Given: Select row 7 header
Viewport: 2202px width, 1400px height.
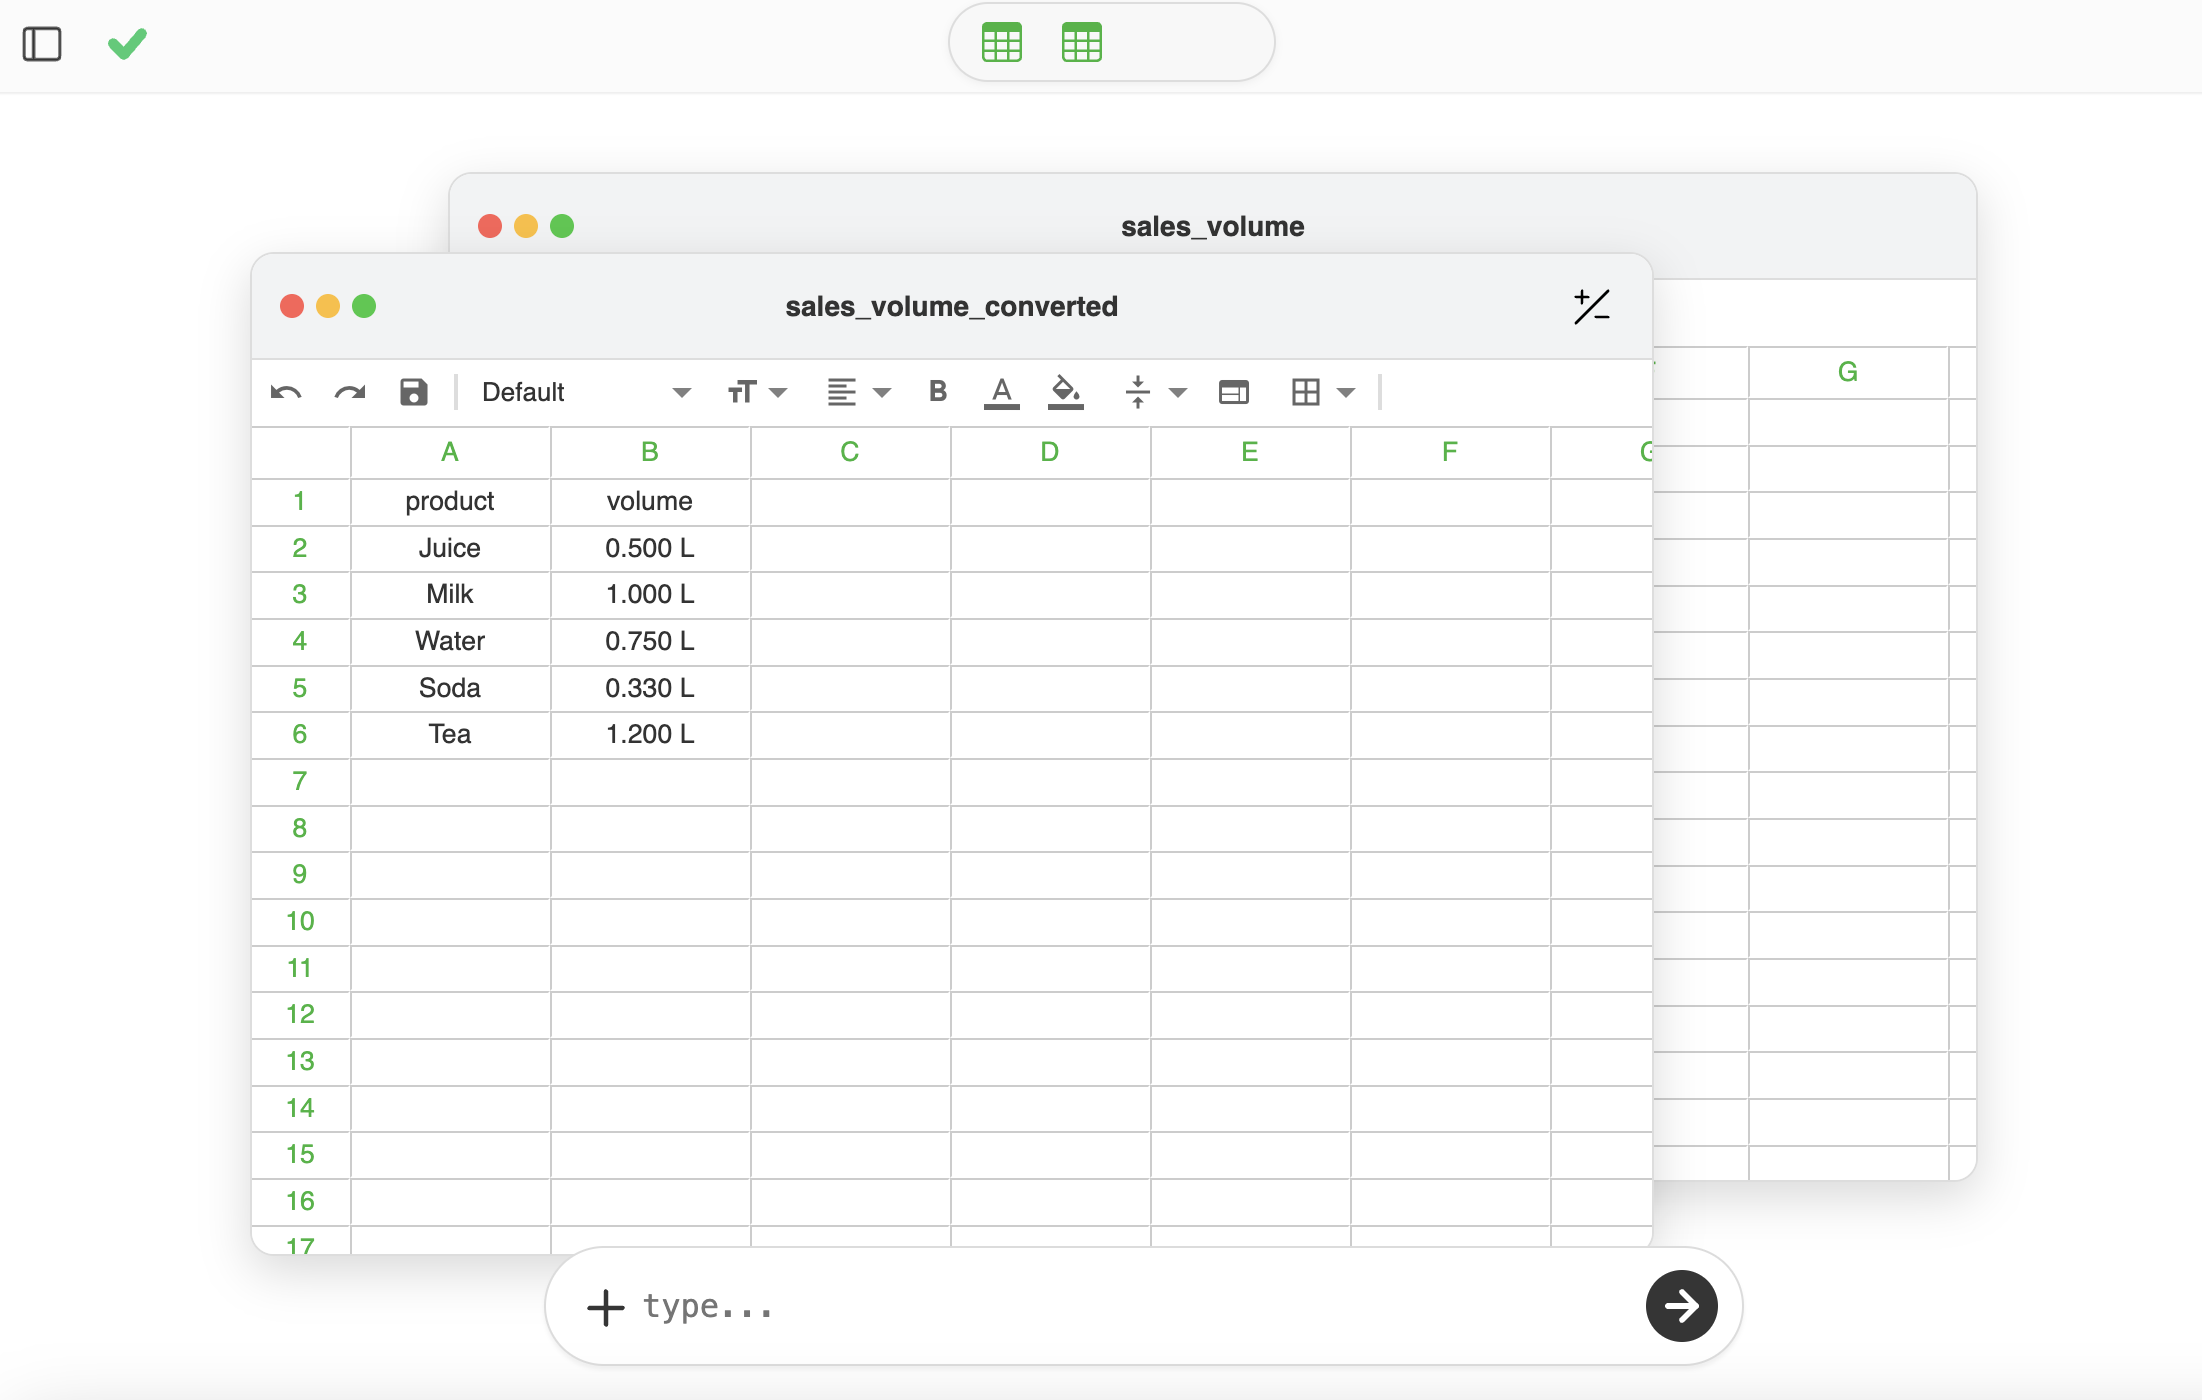Looking at the screenshot, I should tap(300, 781).
